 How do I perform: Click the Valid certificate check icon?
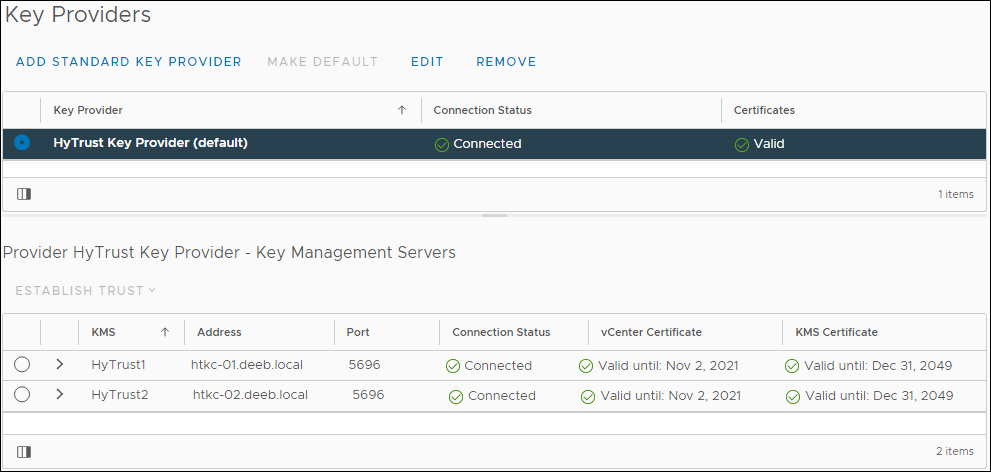coord(742,145)
